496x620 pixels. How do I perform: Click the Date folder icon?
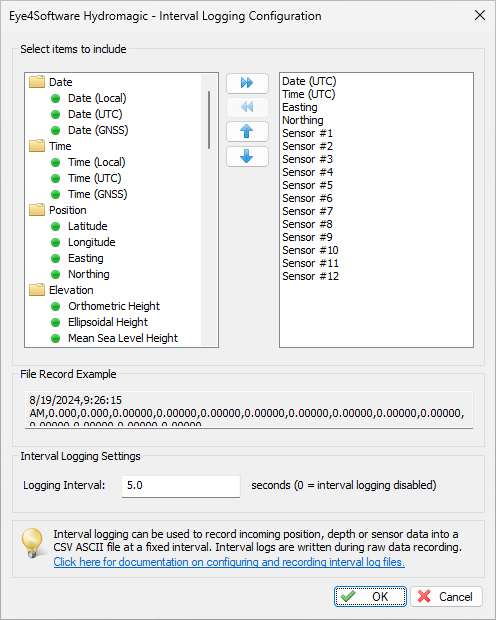[37, 82]
